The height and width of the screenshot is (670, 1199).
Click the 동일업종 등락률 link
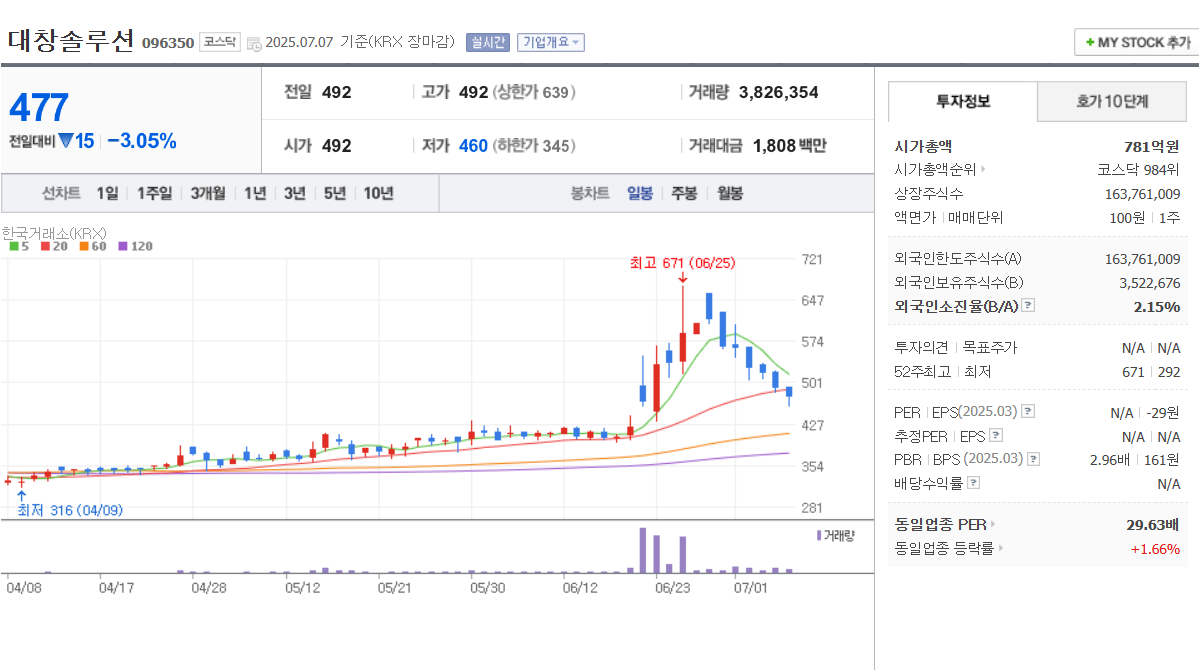(x=944, y=548)
